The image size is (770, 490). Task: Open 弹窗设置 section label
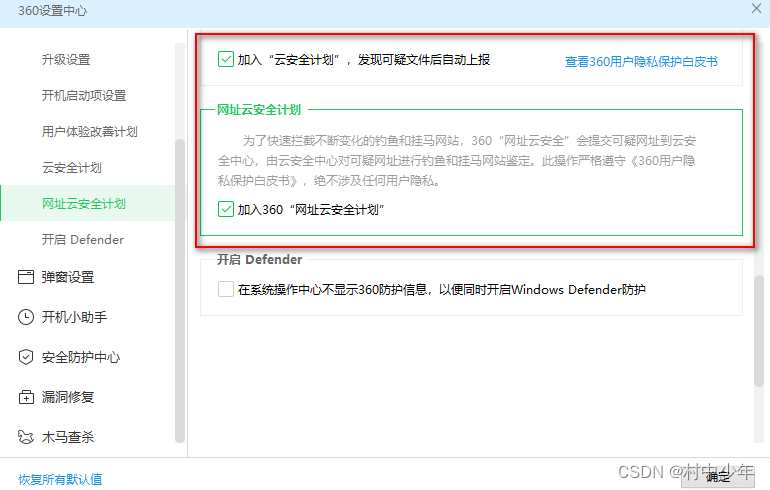coord(68,277)
